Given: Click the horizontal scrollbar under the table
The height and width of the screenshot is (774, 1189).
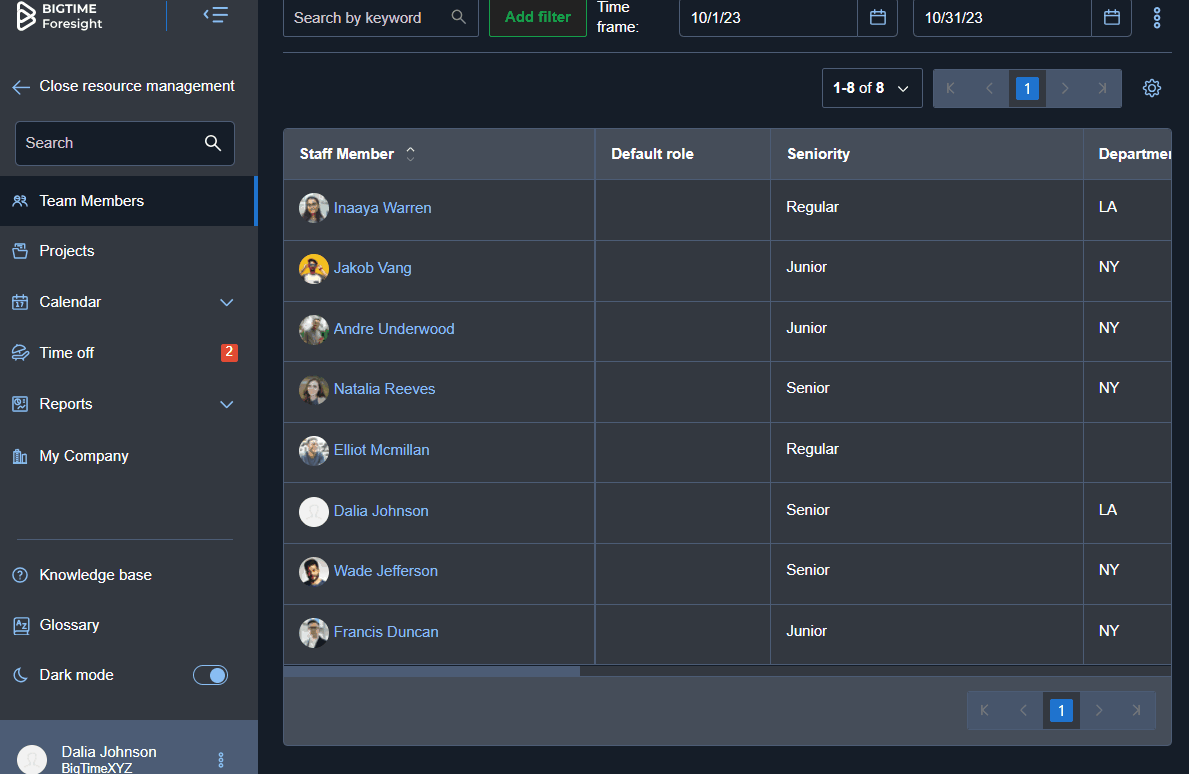Looking at the screenshot, I should coord(431,671).
